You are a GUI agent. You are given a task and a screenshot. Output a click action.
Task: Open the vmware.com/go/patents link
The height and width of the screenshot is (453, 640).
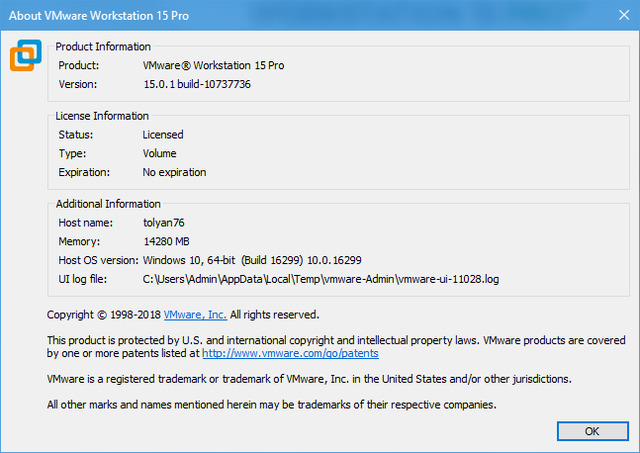point(290,353)
